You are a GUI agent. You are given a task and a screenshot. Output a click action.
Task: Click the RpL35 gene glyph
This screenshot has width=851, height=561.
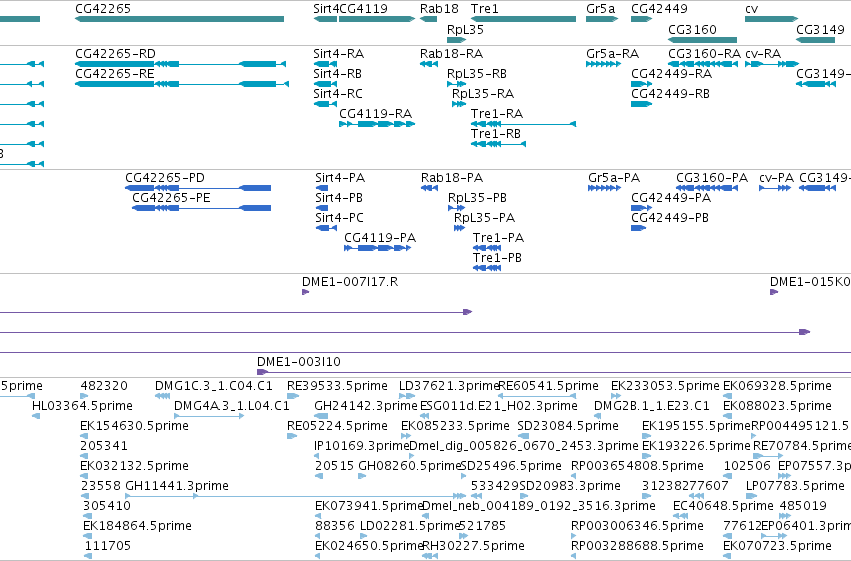(x=456, y=40)
